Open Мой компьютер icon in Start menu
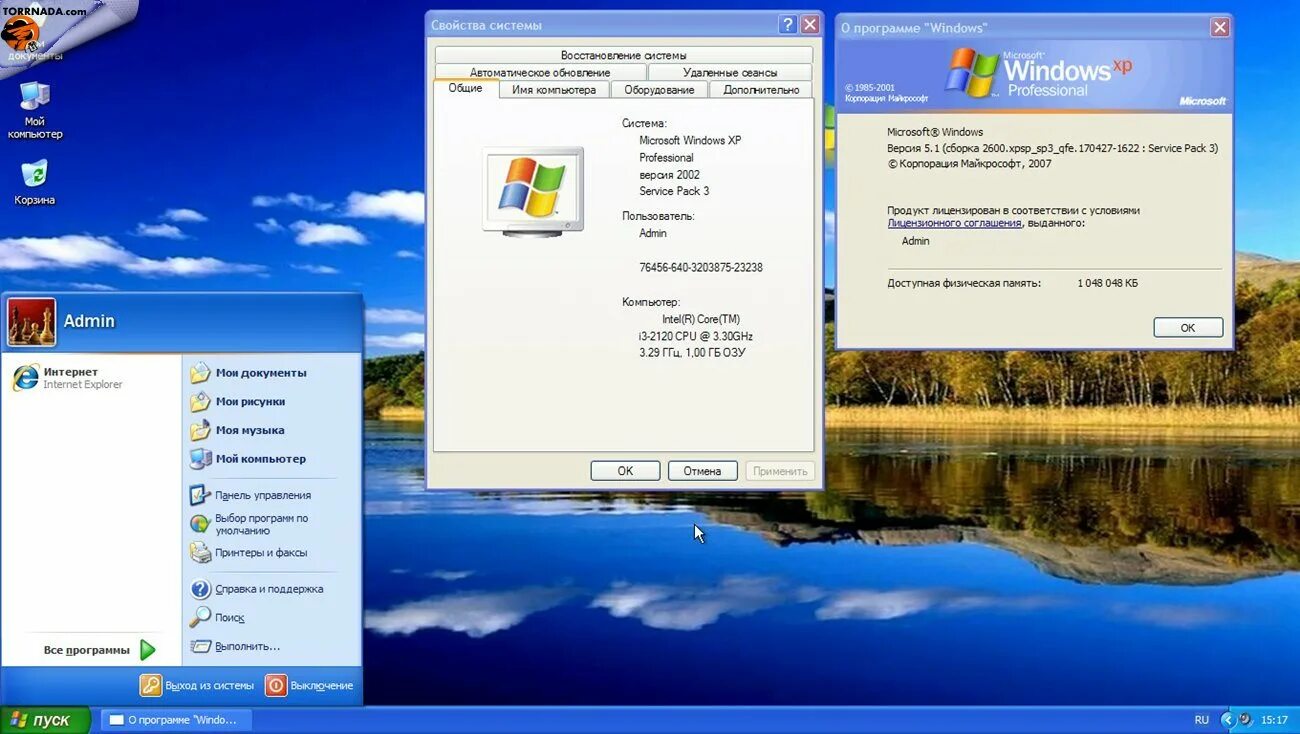 [x=200, y=460]
